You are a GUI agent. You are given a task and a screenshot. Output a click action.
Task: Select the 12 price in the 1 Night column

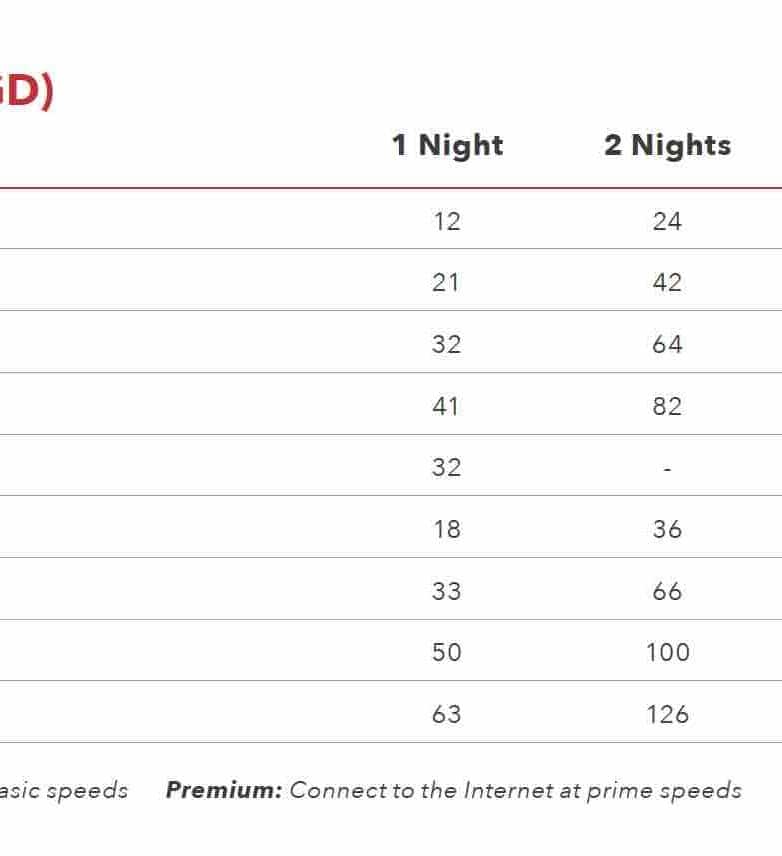tap(447, 221)
